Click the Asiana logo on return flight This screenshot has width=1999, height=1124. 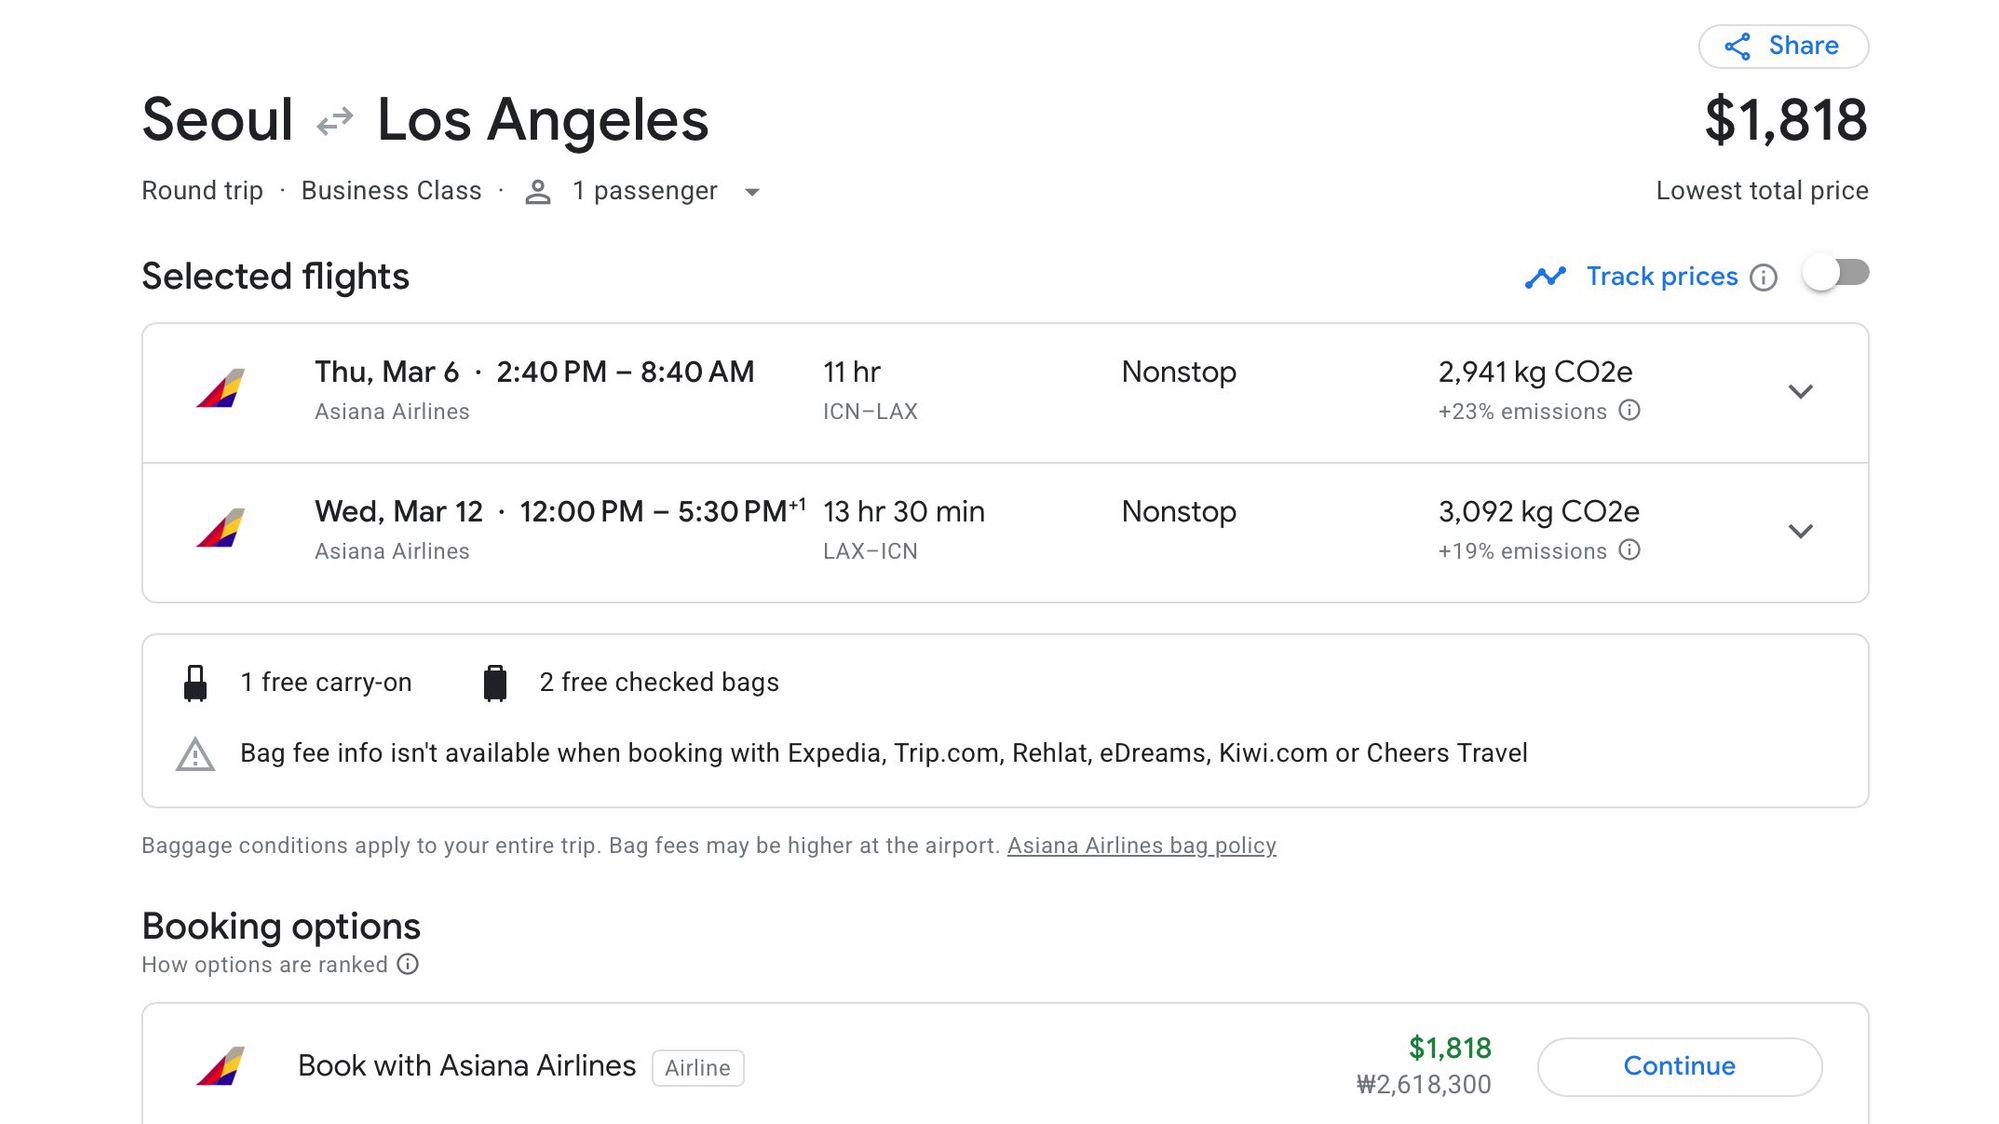pos(221,529)
